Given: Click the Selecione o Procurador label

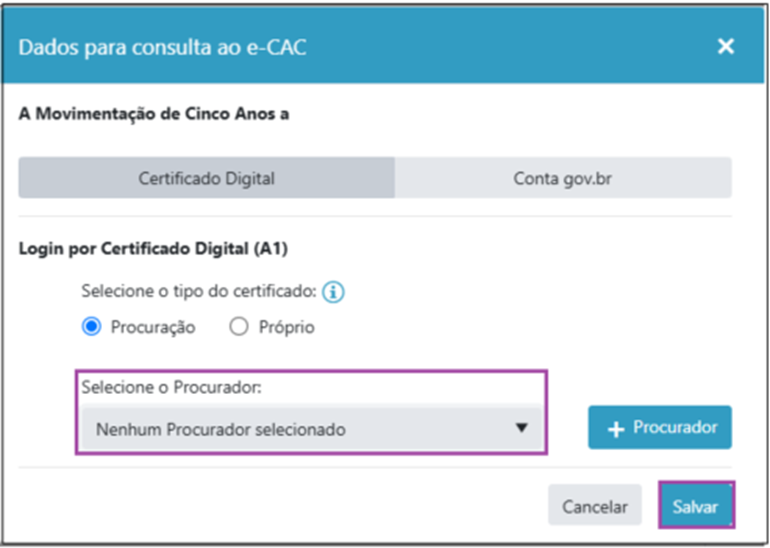Looking at the screenshot, I should pos(171,387).
